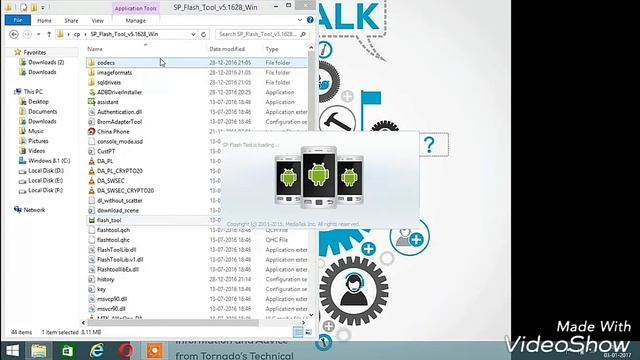
Task: Select the assistant application file
Action: [108, 102]
